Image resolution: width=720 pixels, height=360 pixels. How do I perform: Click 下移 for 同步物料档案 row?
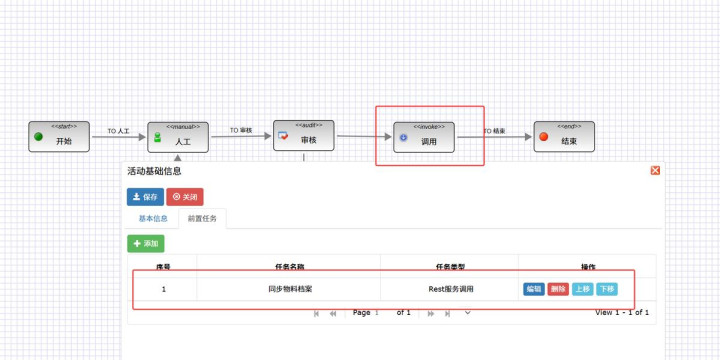(607, 289)
